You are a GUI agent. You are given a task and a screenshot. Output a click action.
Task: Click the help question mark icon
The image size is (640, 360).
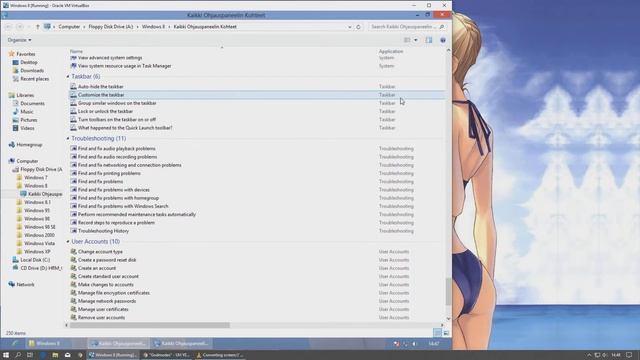click(443, 40)
